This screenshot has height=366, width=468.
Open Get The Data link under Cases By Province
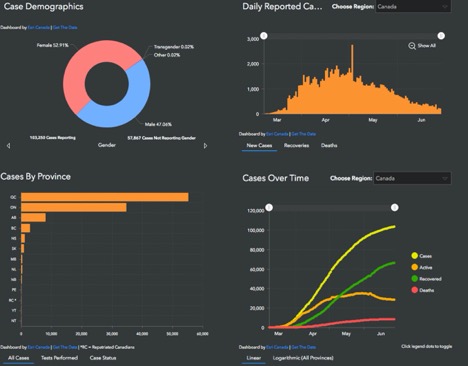65,347
